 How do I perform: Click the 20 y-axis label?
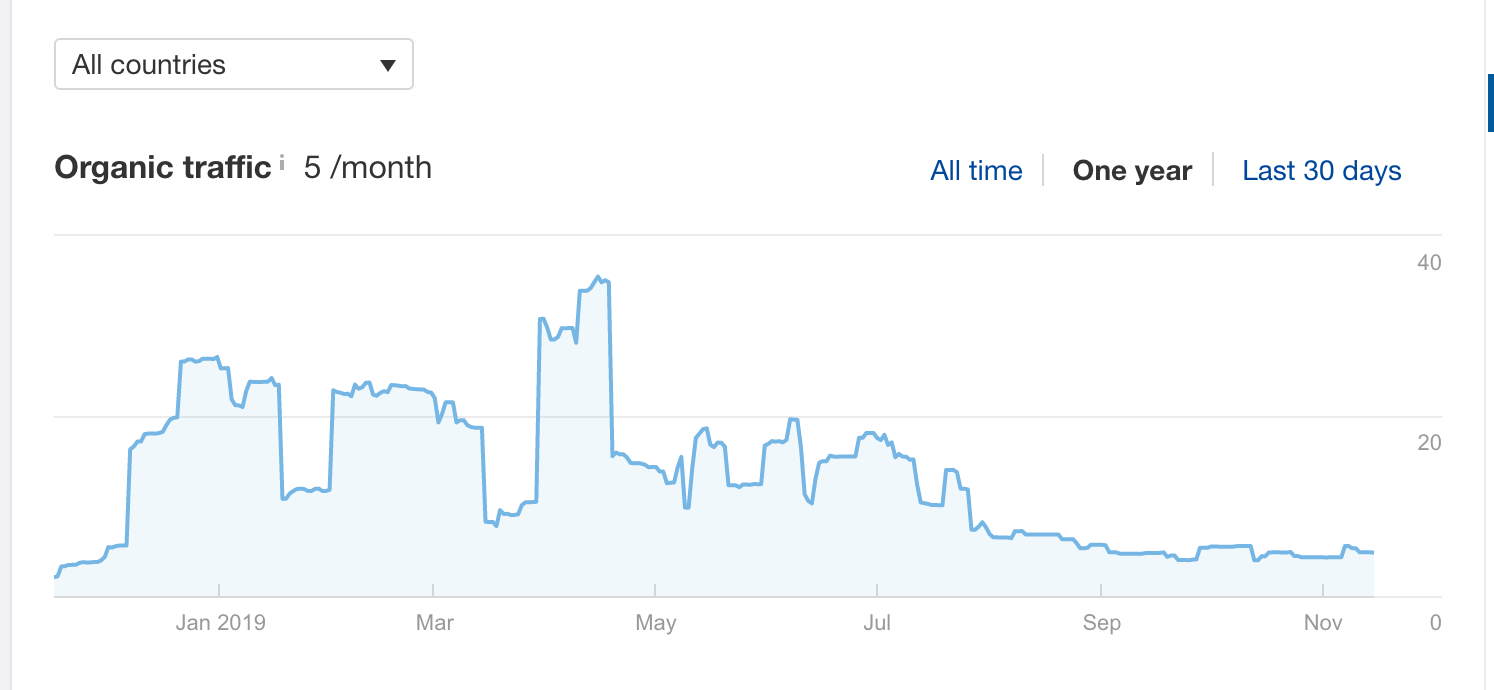click(1429, 443)
